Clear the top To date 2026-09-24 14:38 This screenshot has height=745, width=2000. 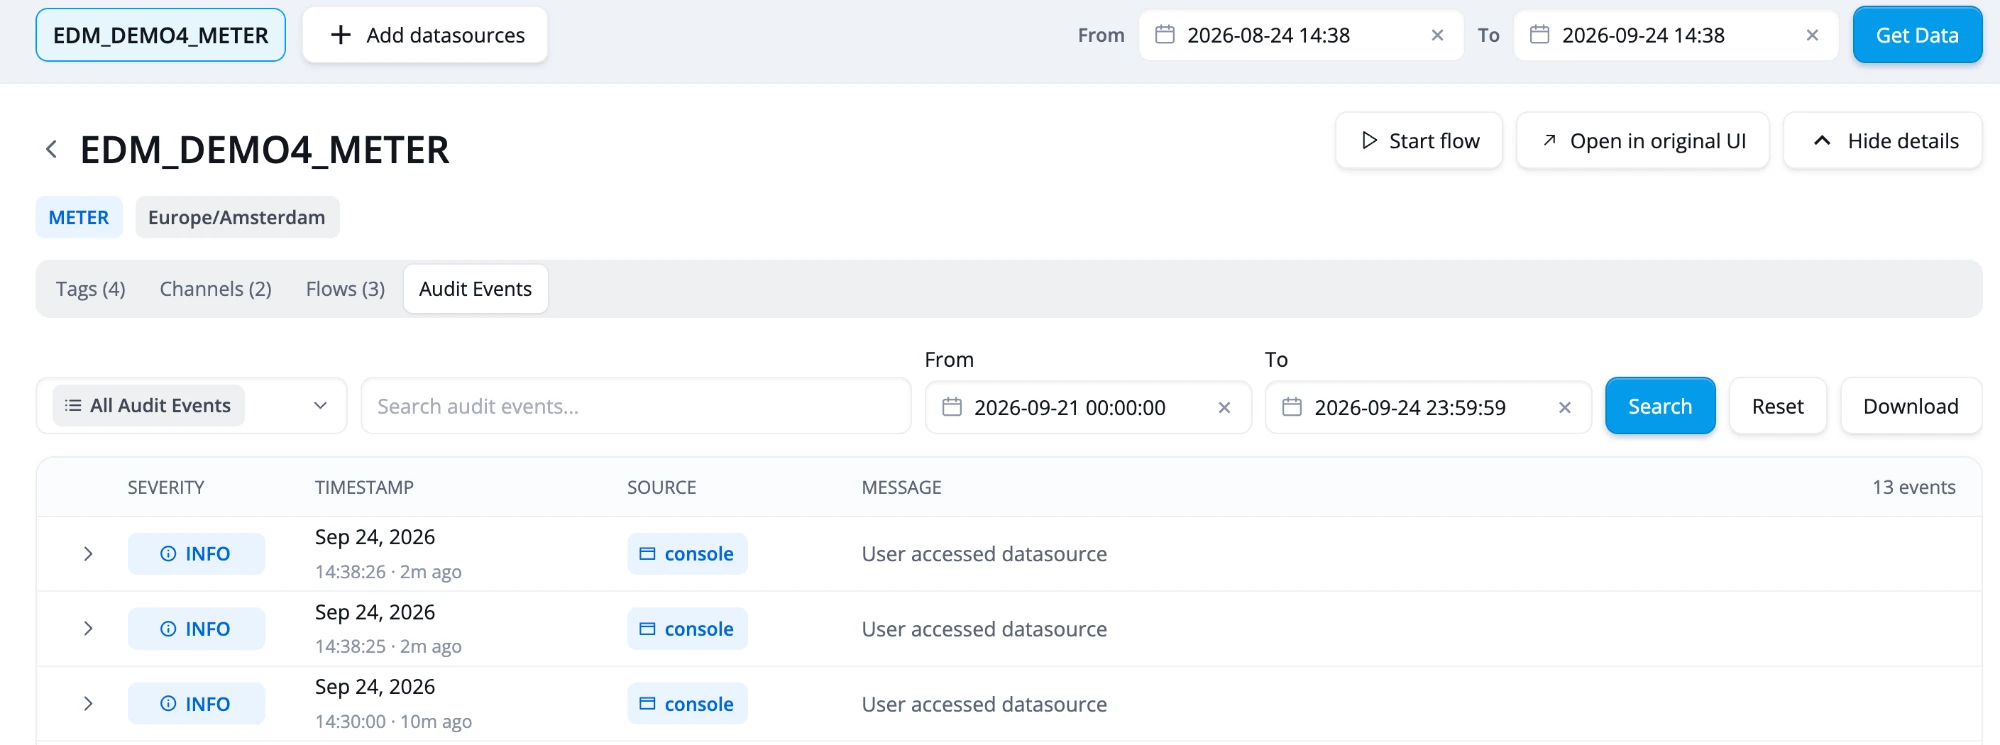(x=1812, y=35)
